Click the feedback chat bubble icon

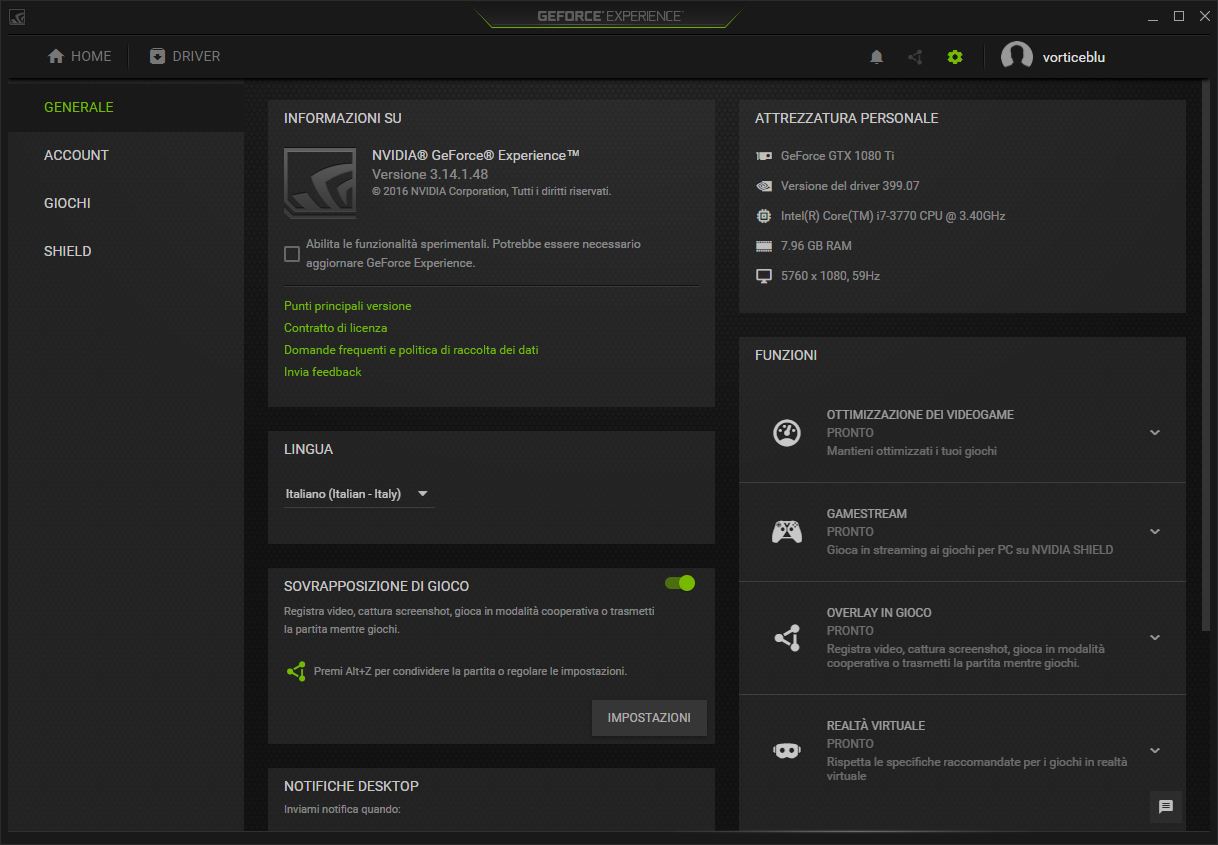(1165, 807)
